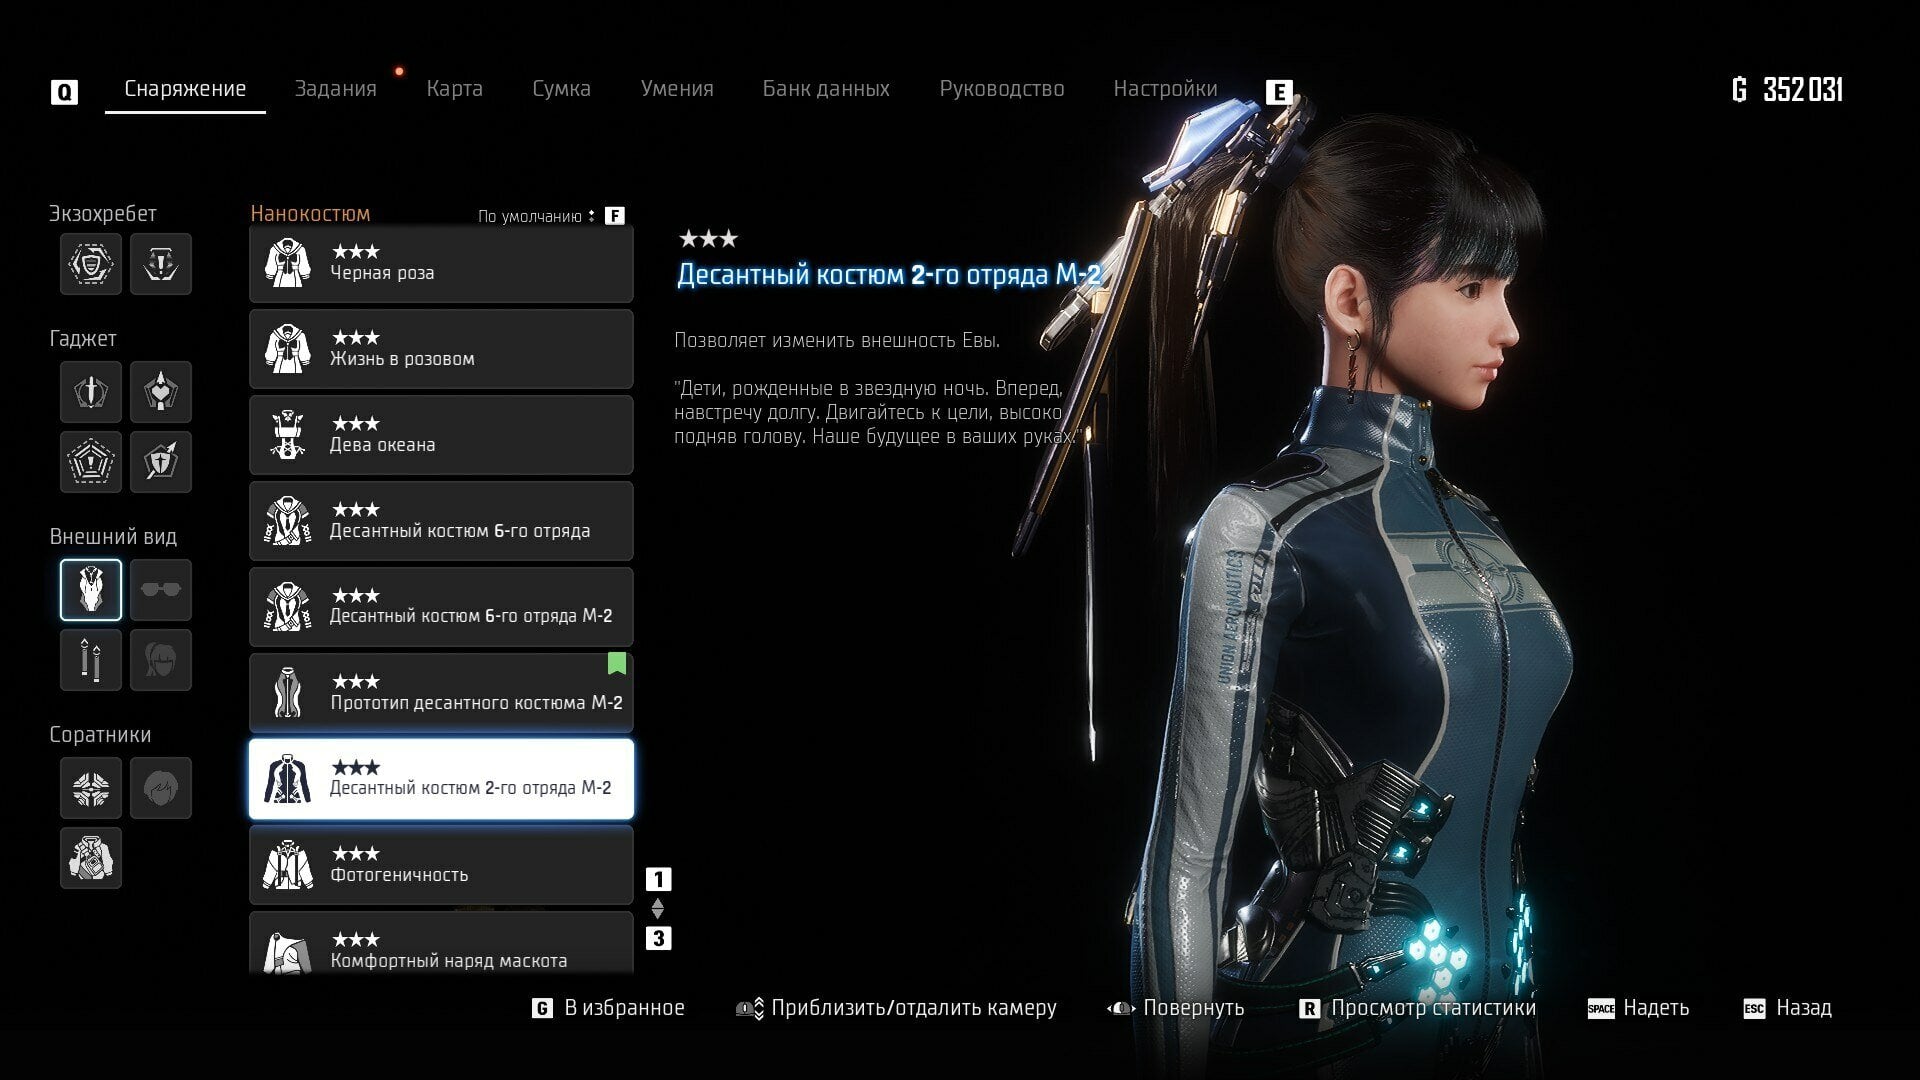
Task: Open the sword gadget slot under Гаджет
Action: tap(91, 392)
